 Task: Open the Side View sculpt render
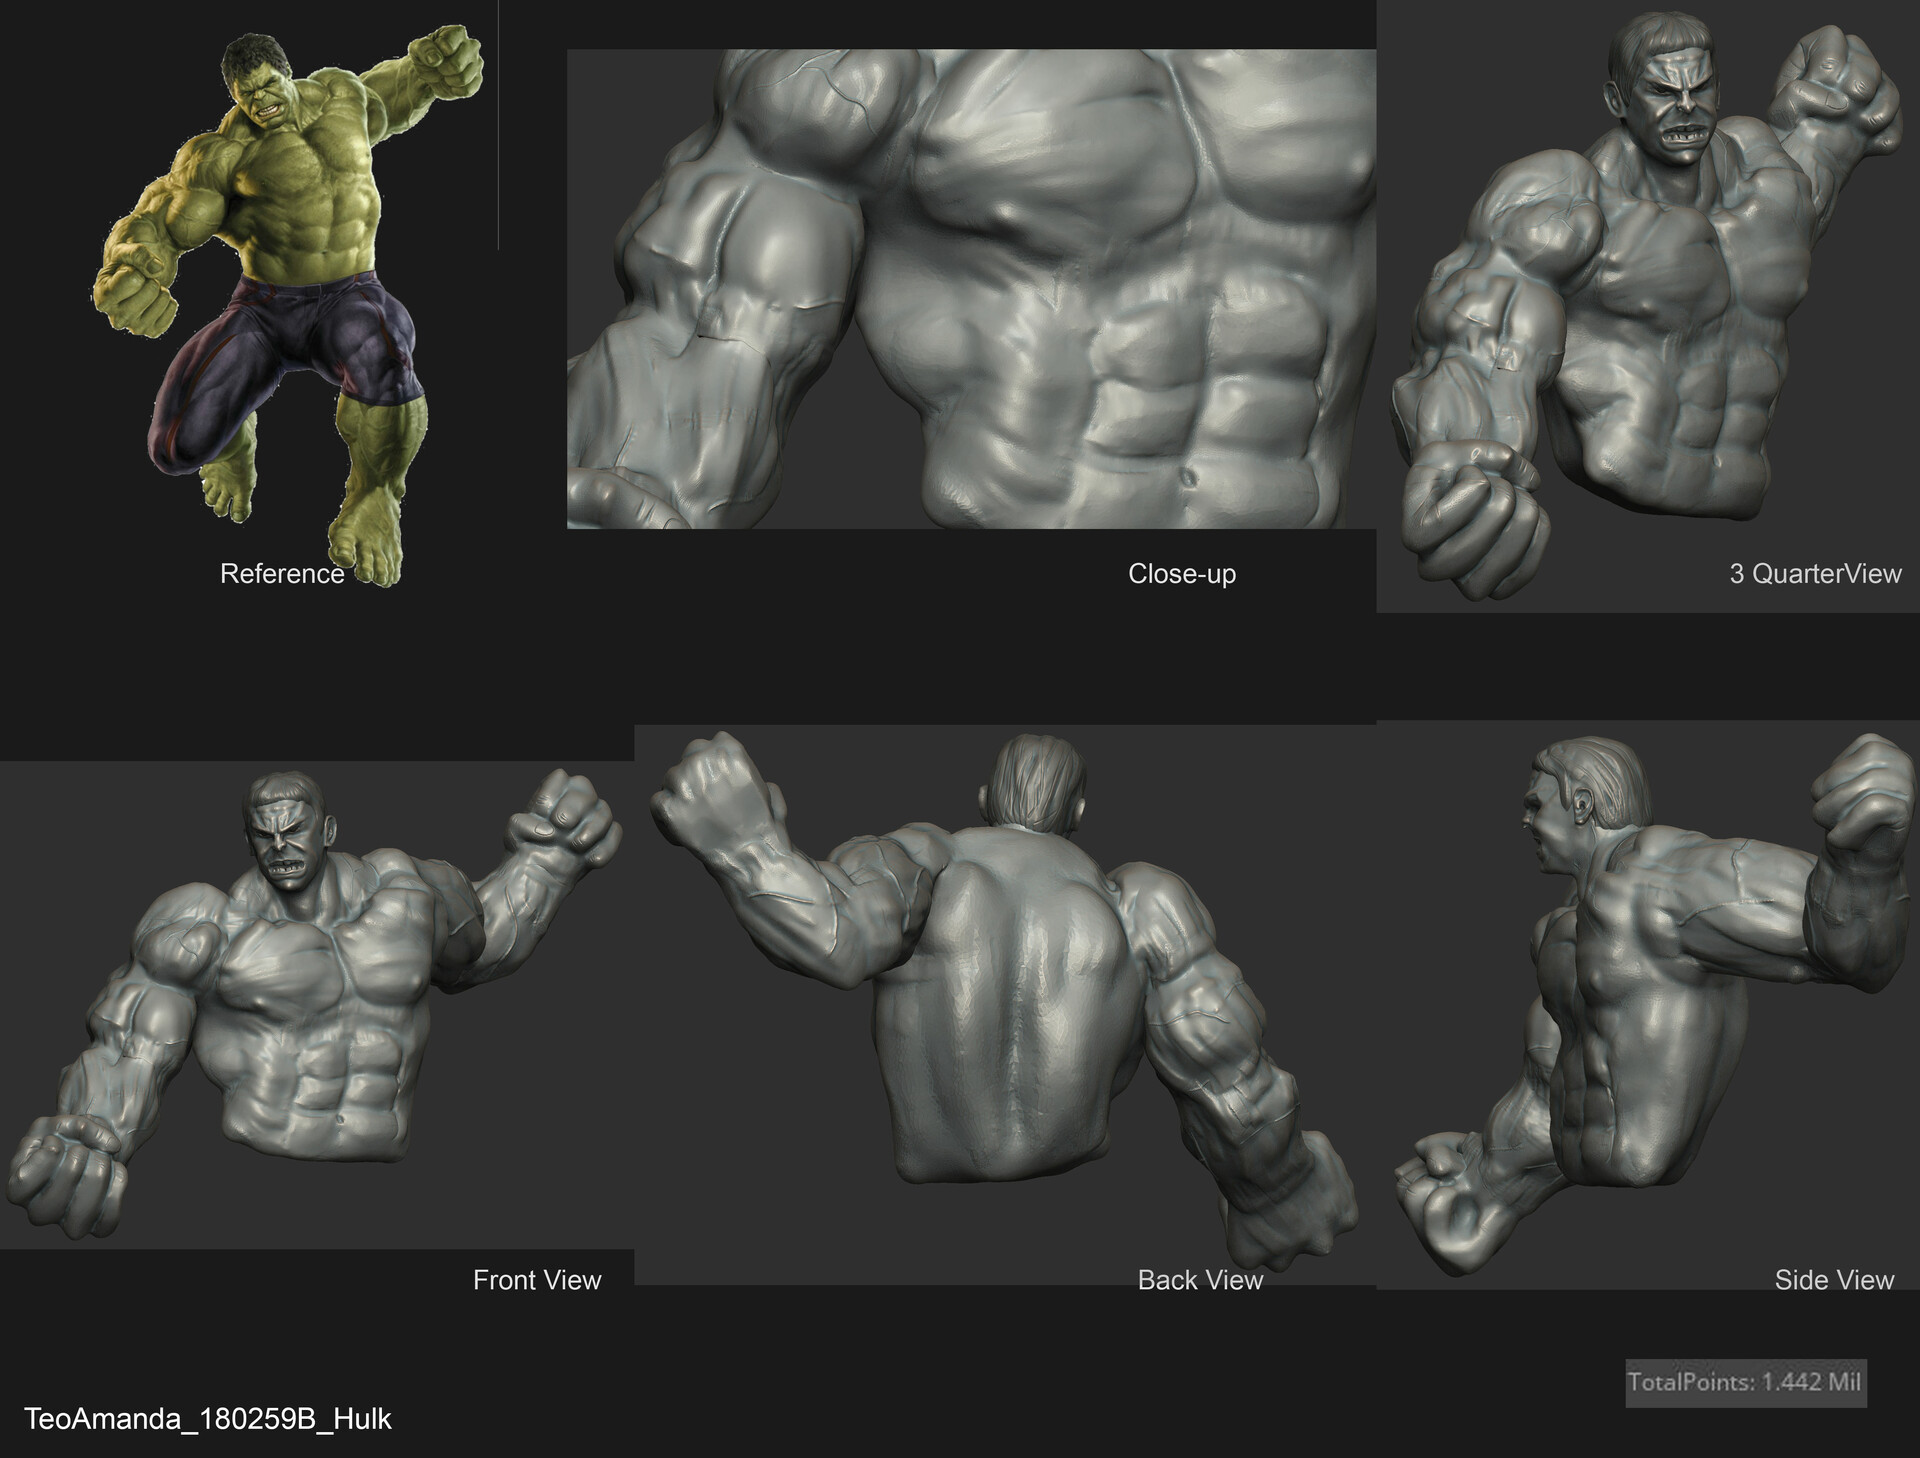1650,1000
